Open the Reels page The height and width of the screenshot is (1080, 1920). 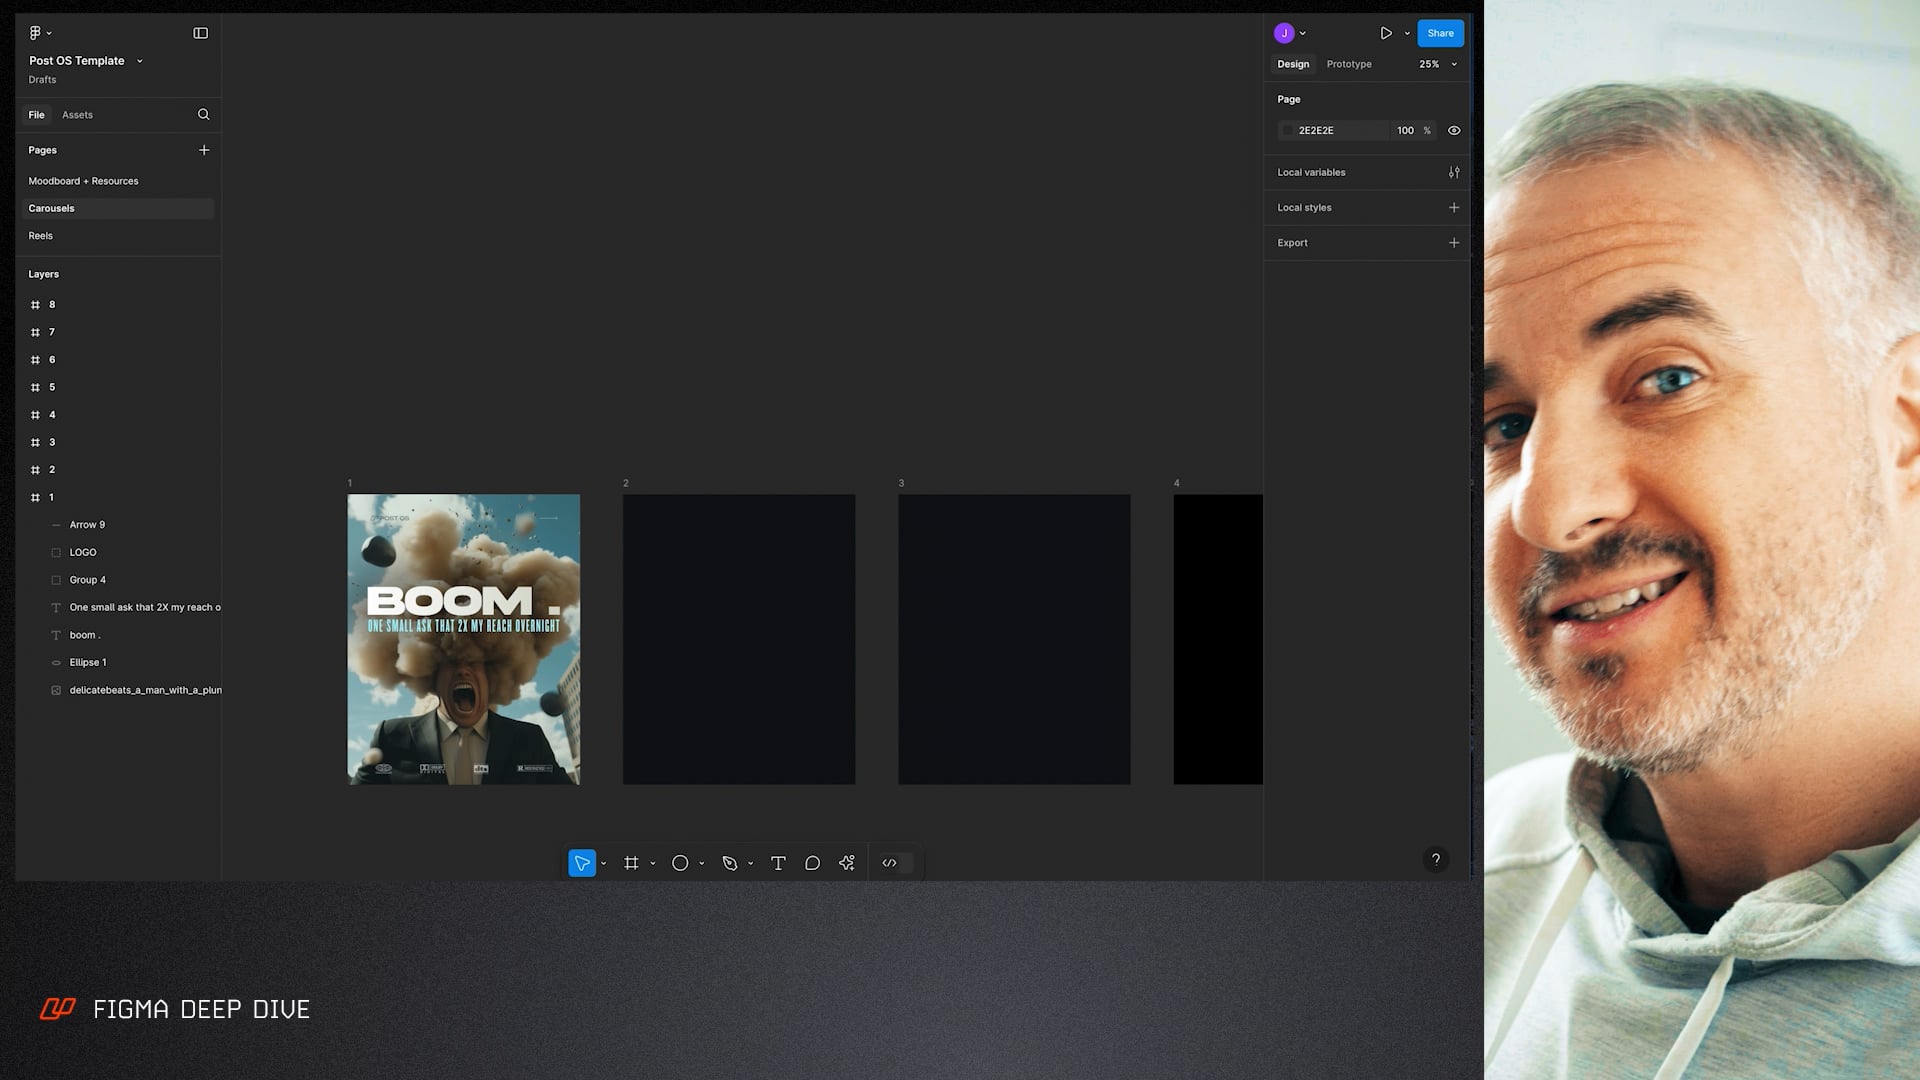[x=41, y=236]
